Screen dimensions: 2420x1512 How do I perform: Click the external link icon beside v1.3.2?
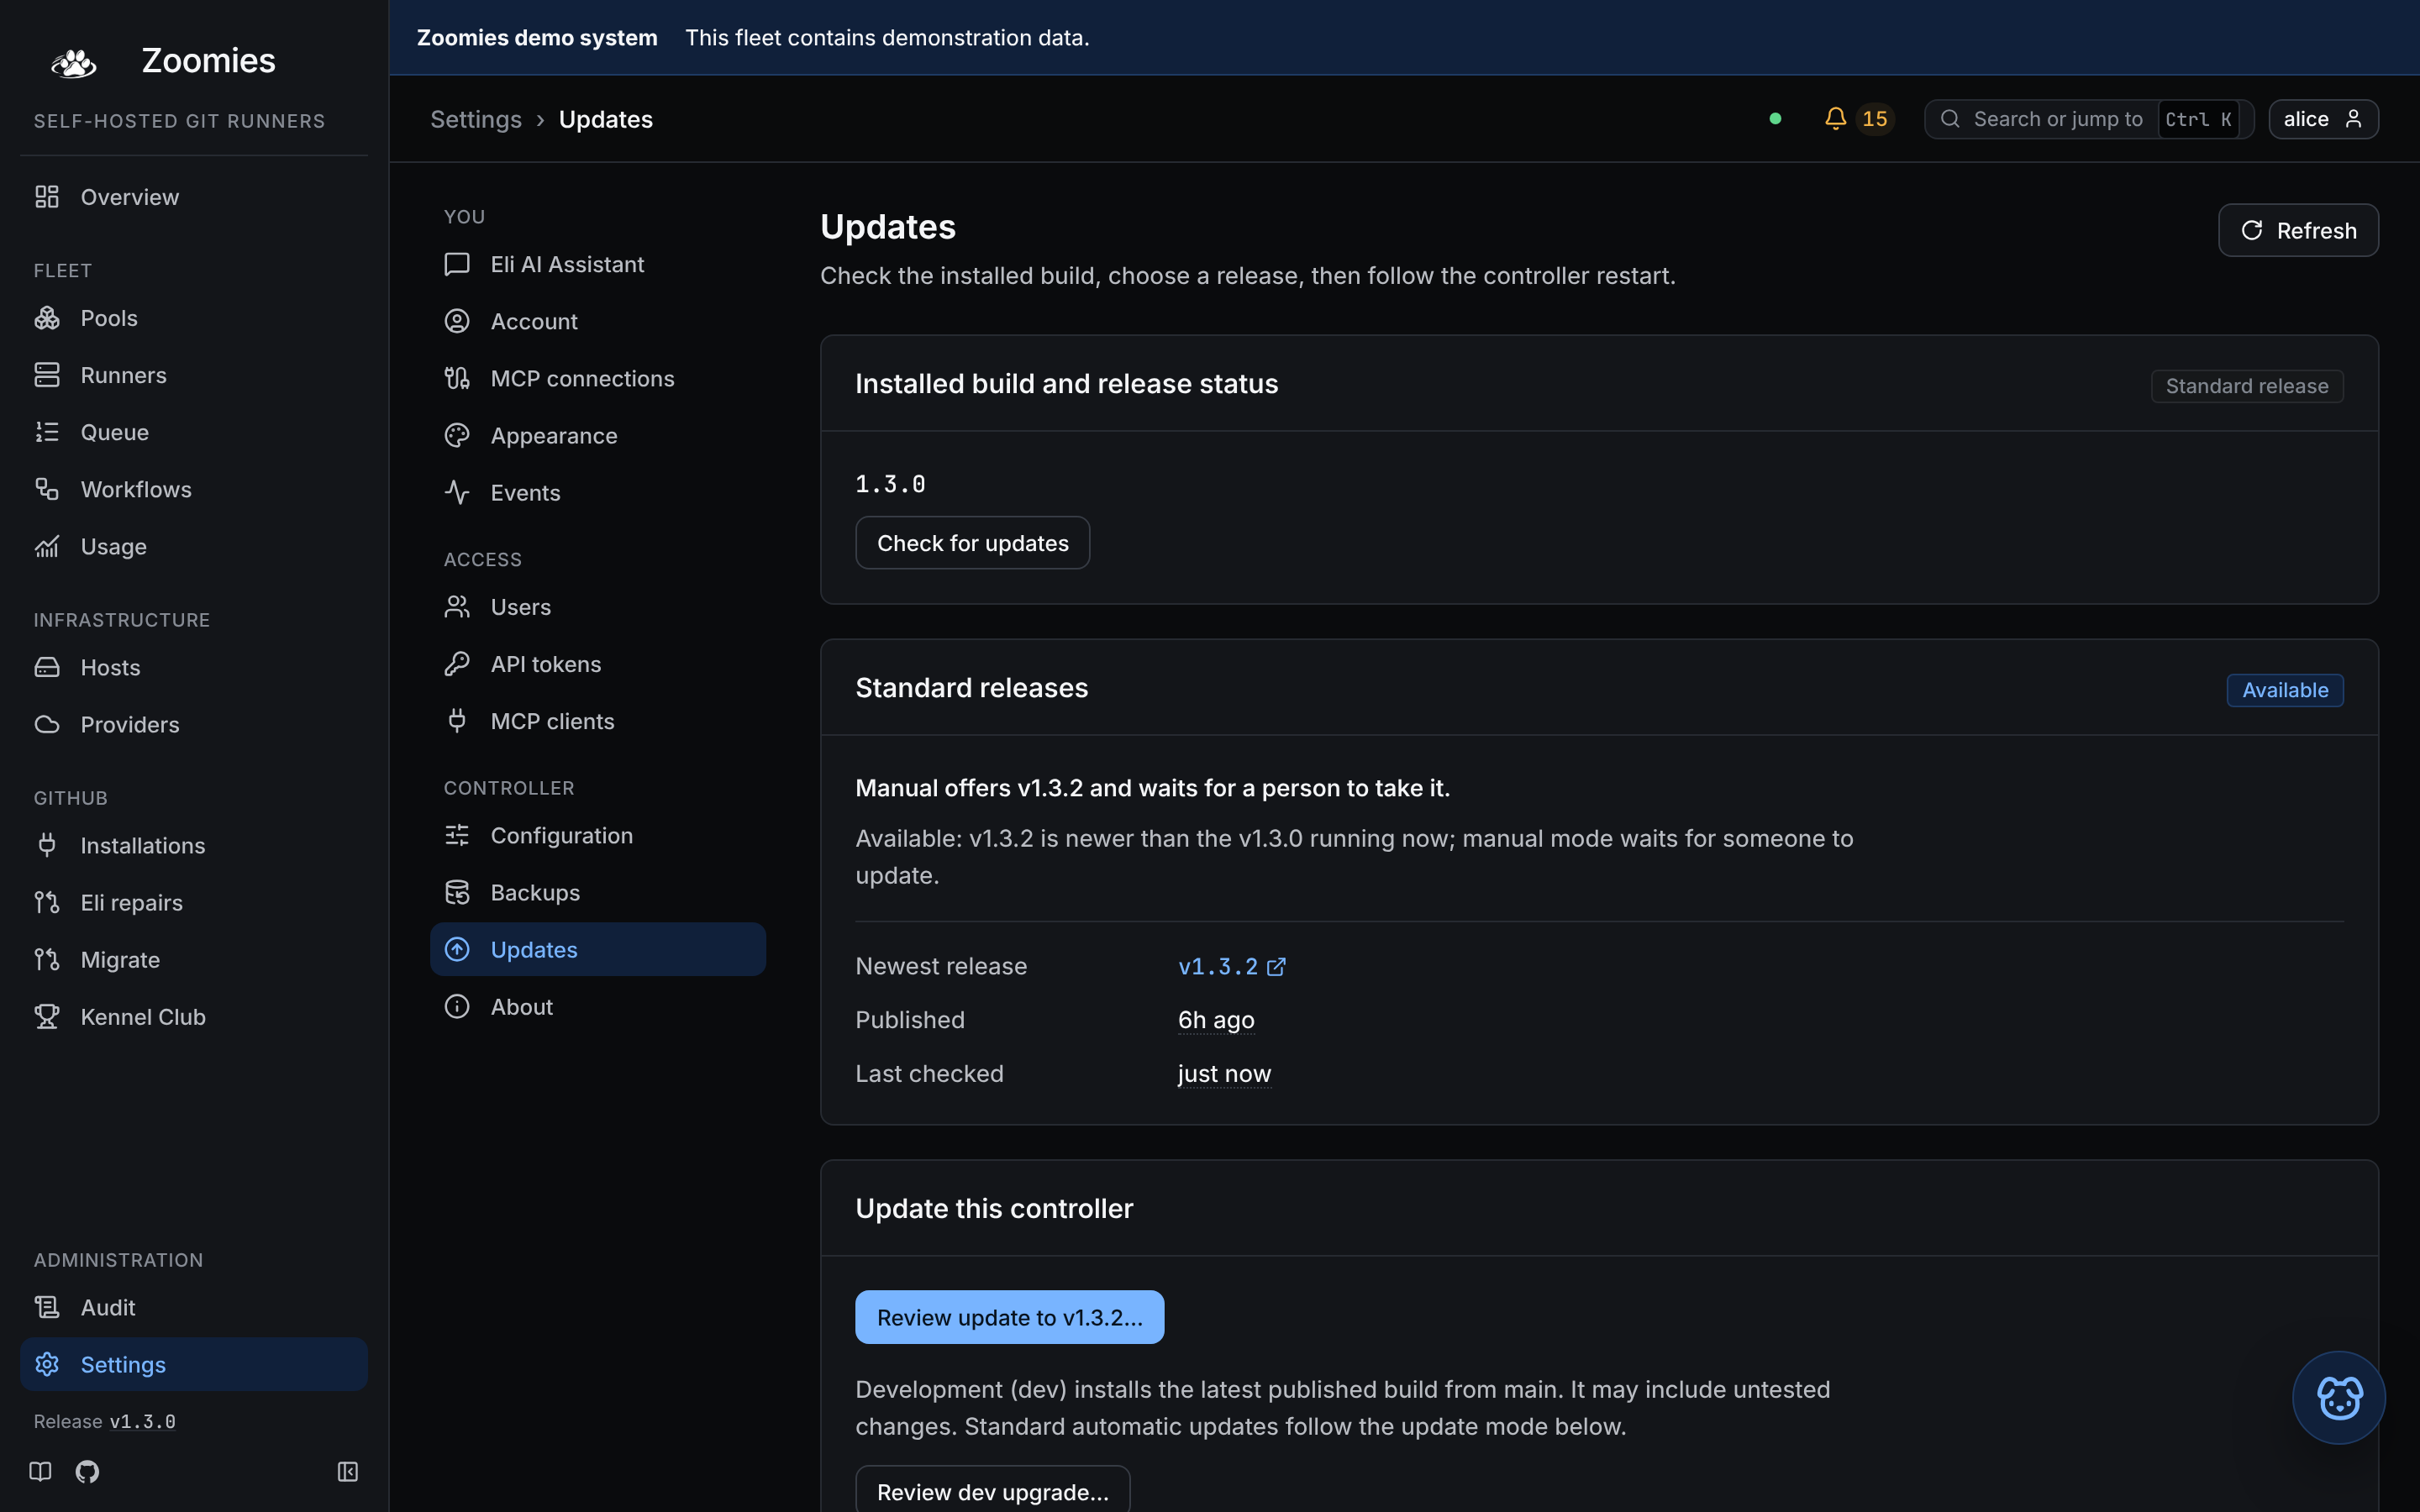[x=1276, y=966]
